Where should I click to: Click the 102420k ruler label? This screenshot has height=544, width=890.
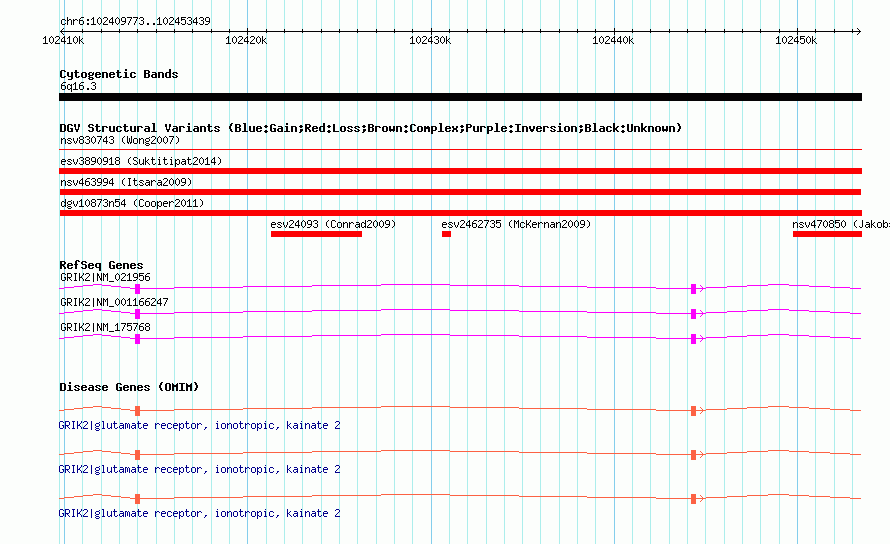[246, 40]
